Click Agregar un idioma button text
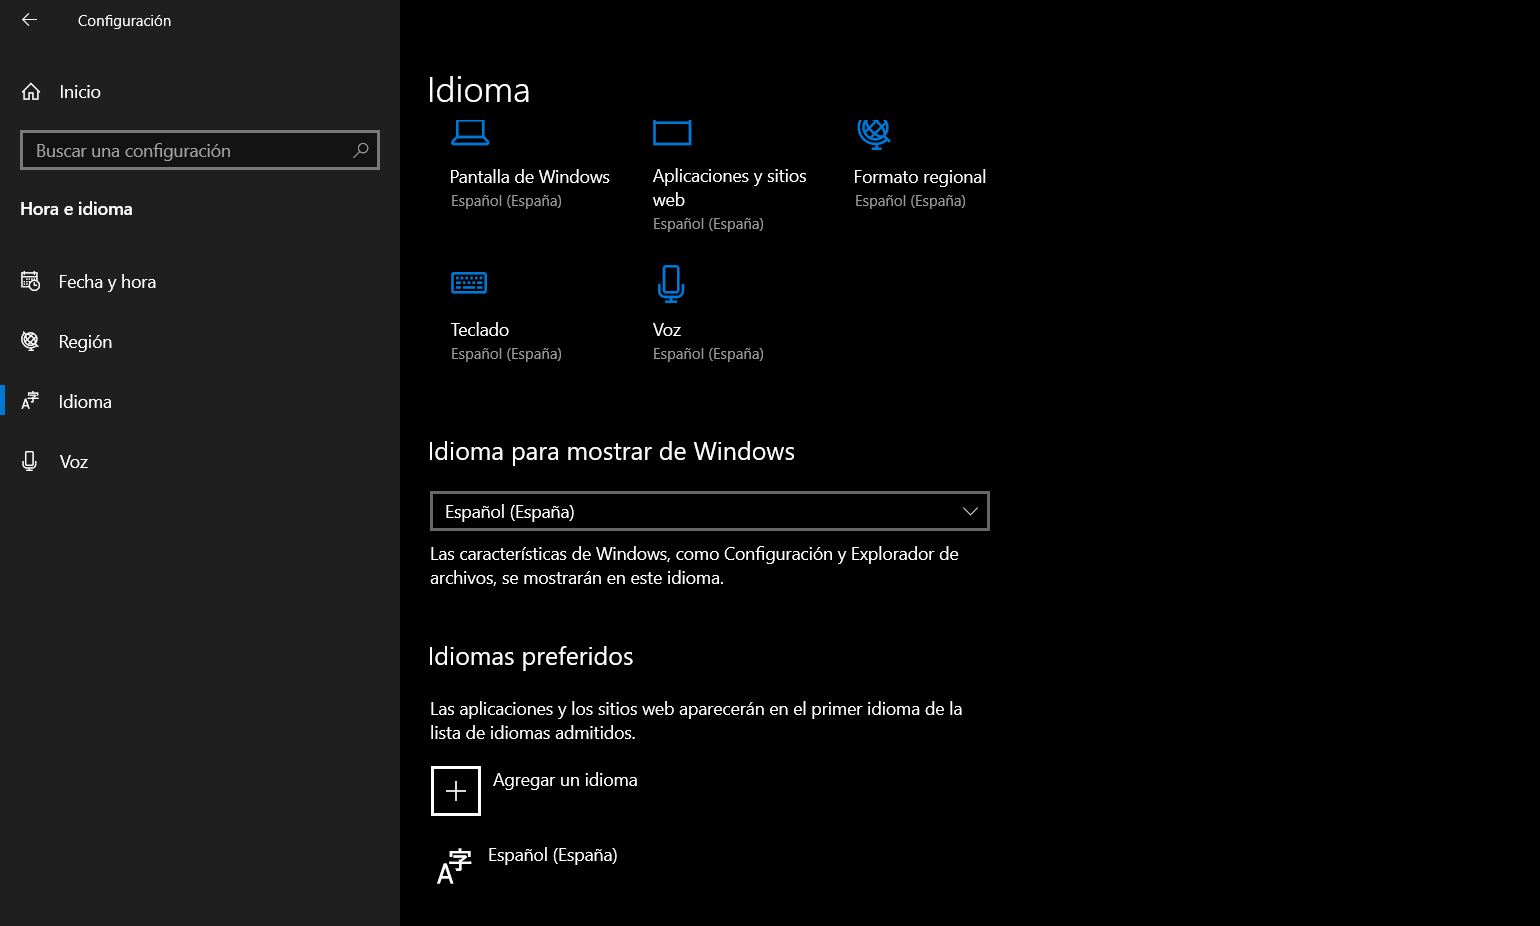This screenshot has height=926, width=1540. tap(565, 780)
